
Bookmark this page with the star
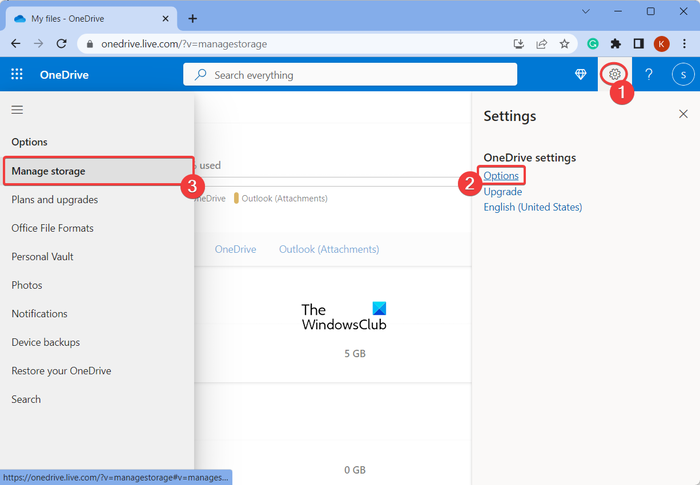pos(564,44)
